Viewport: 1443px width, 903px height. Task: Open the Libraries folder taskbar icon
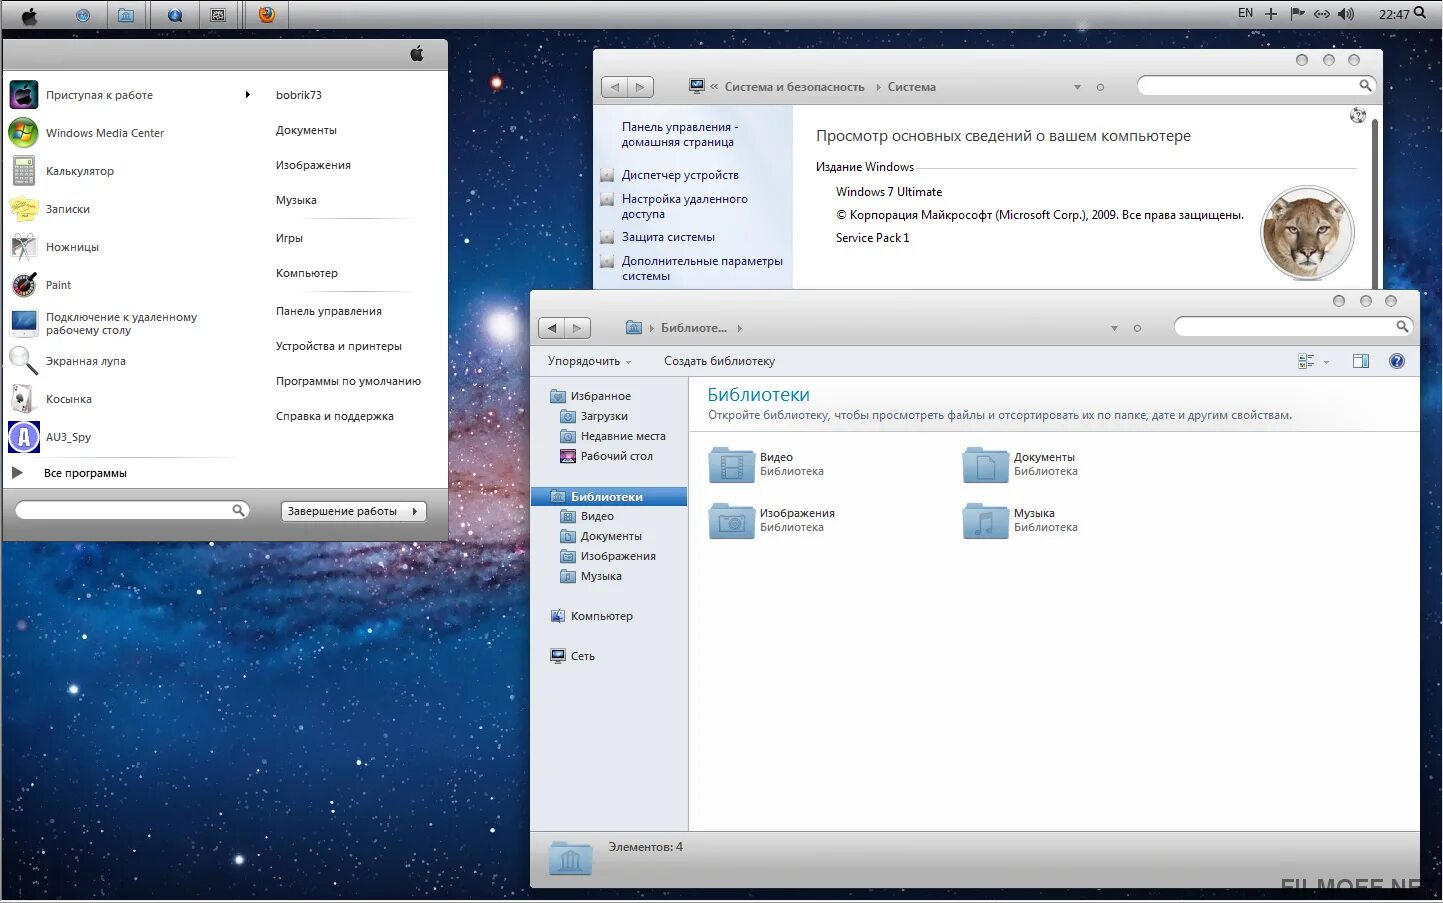pyautogui.click(x=126, y=15)
